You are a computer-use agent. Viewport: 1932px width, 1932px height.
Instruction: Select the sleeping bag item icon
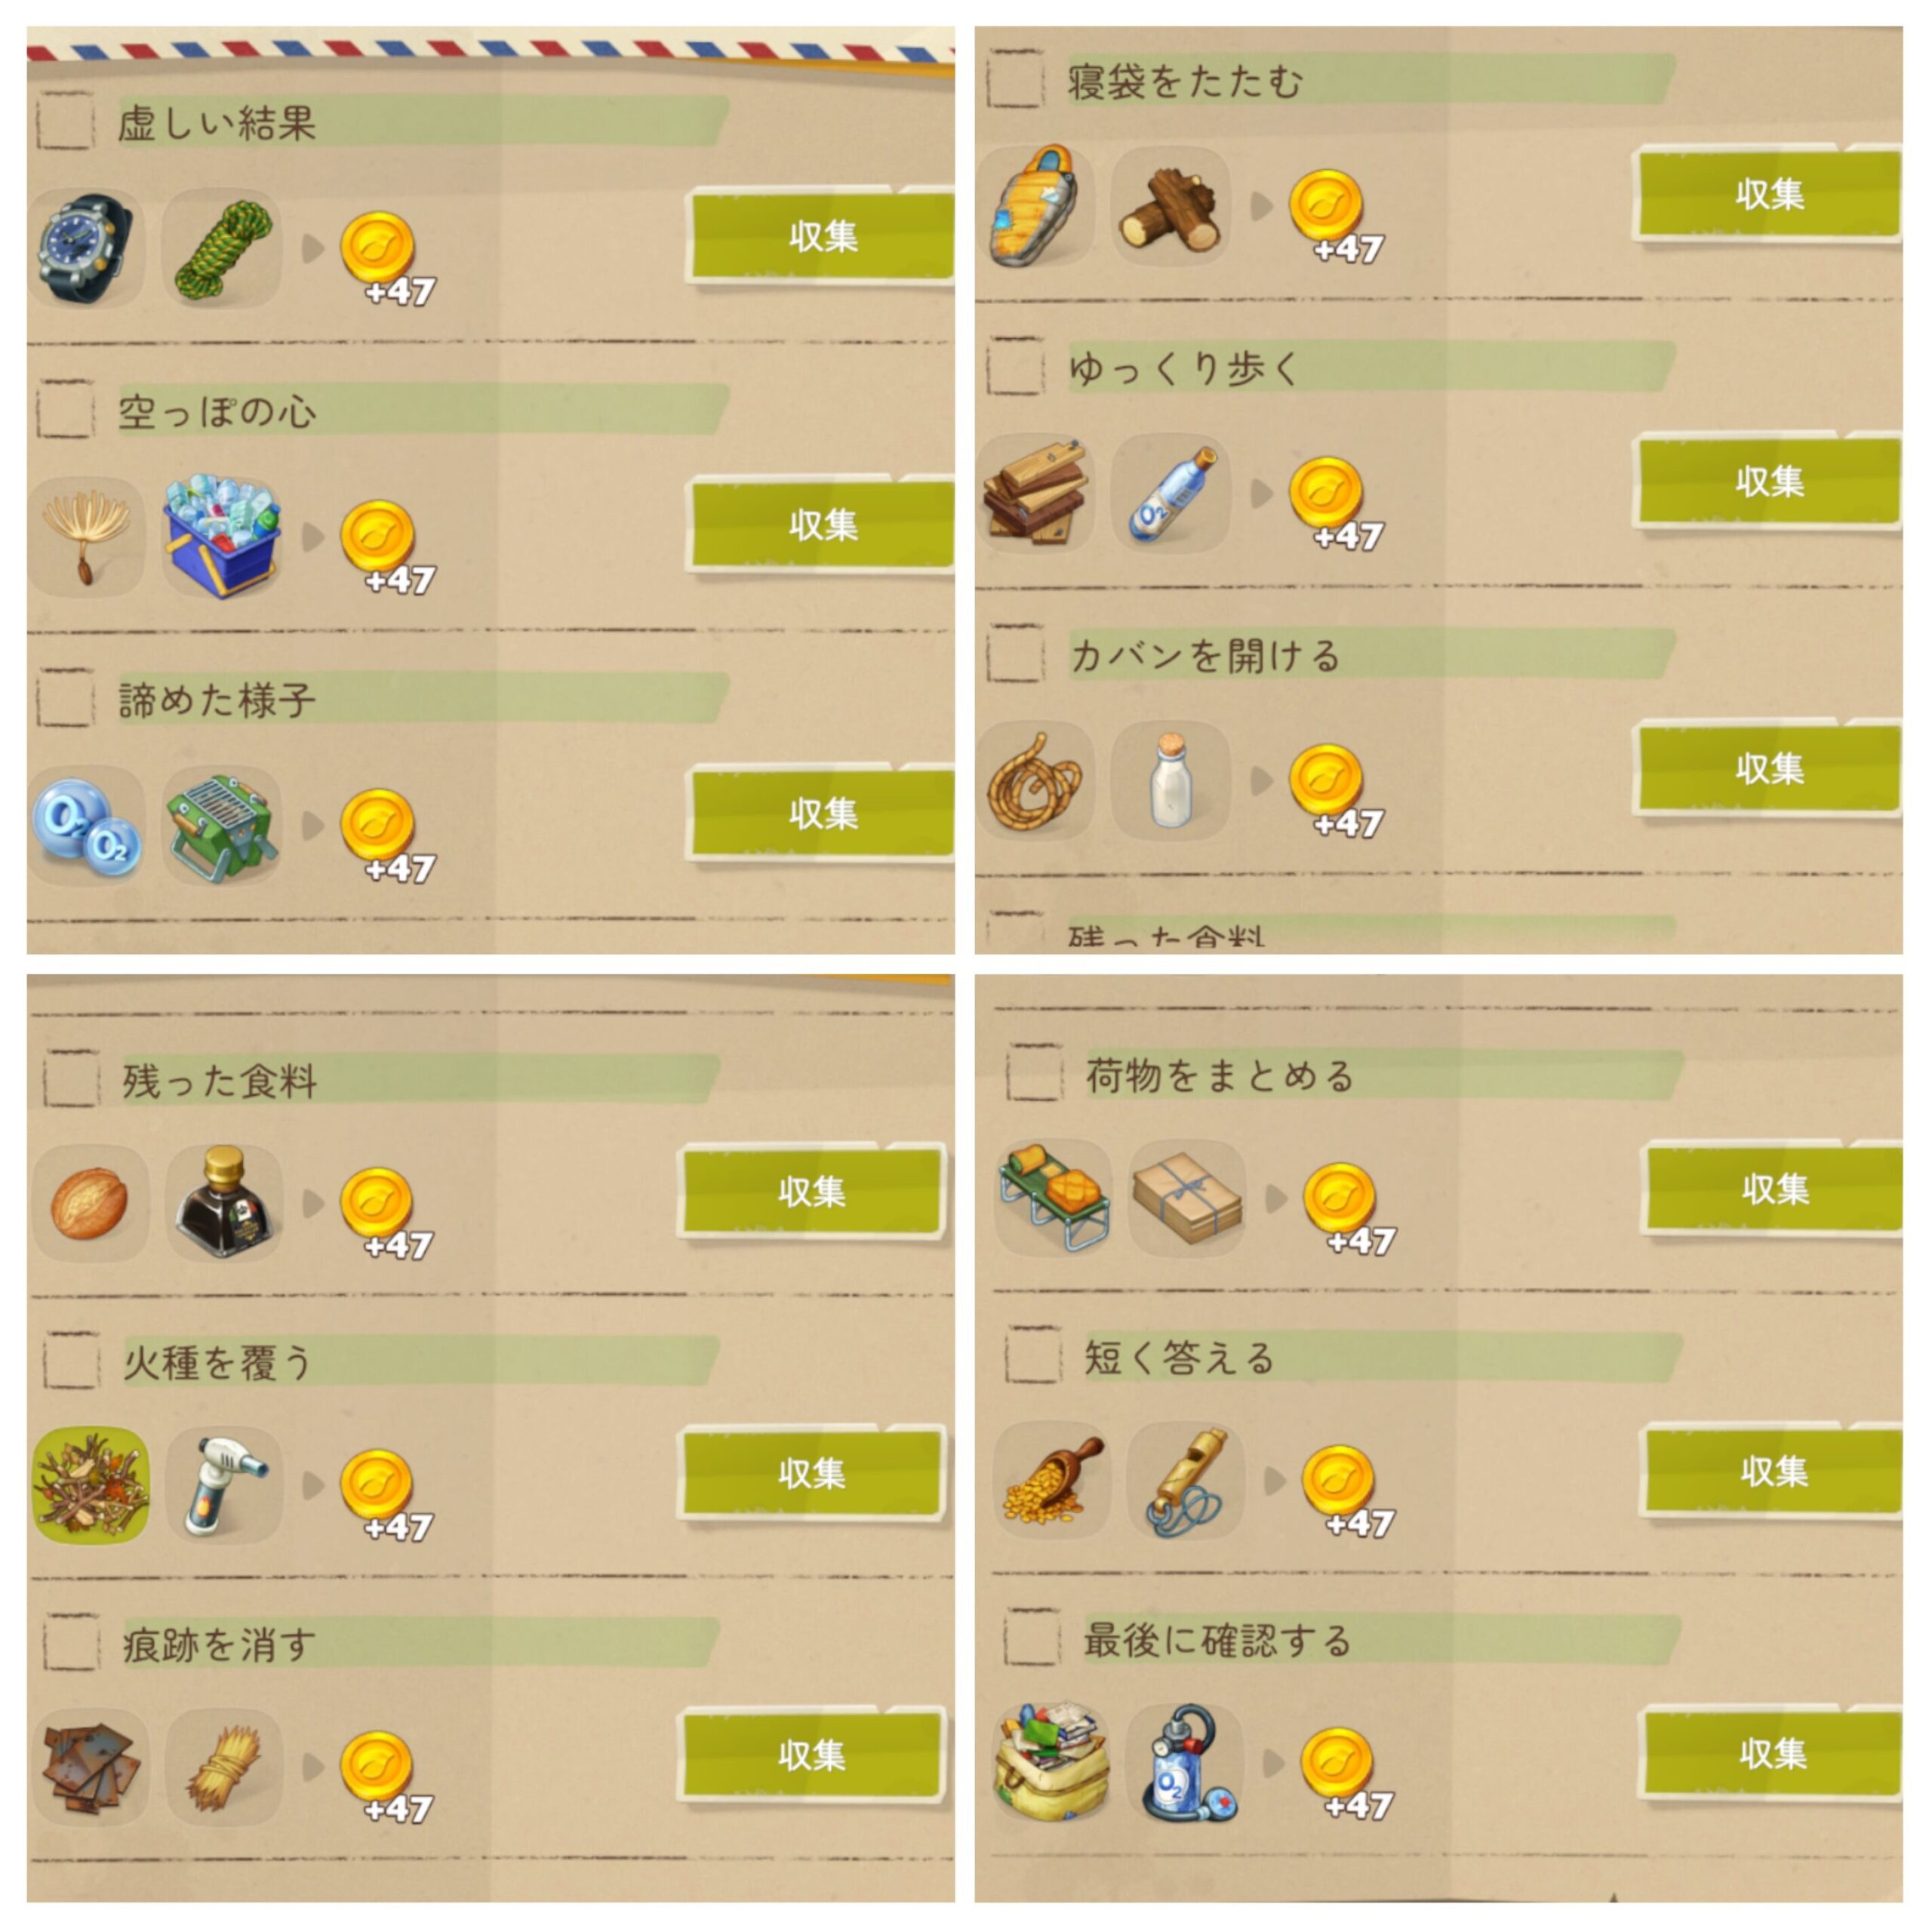pos(1035,206)
